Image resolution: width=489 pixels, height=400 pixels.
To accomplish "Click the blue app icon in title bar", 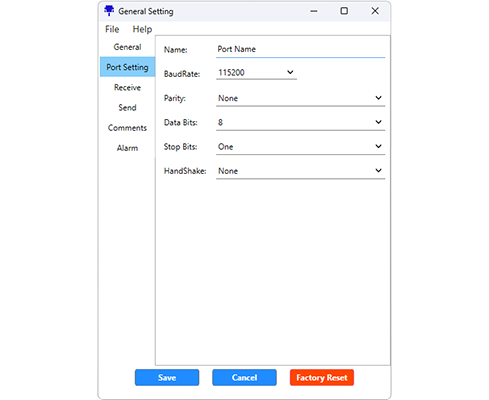I will (109, 11).
